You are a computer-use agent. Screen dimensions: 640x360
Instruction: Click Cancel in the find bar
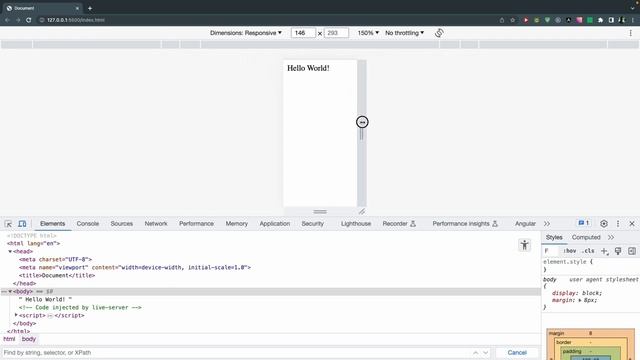click(x=517, y=353)
